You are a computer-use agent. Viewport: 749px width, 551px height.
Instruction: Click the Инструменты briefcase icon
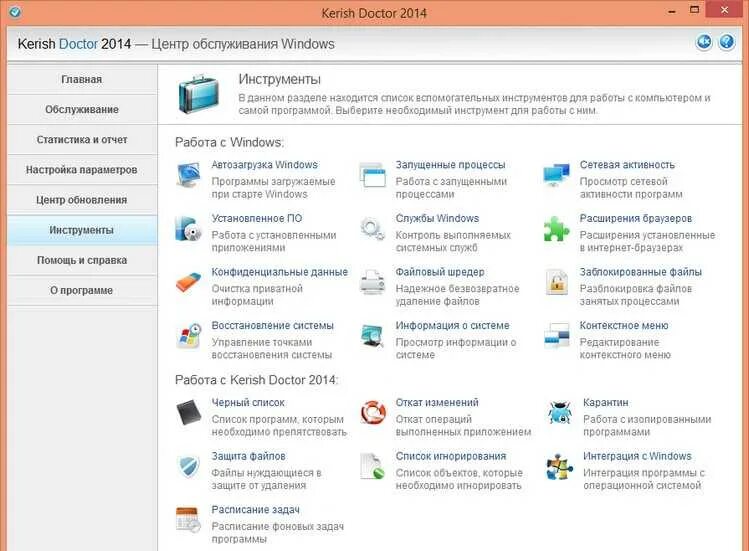[x=199, y=95]
